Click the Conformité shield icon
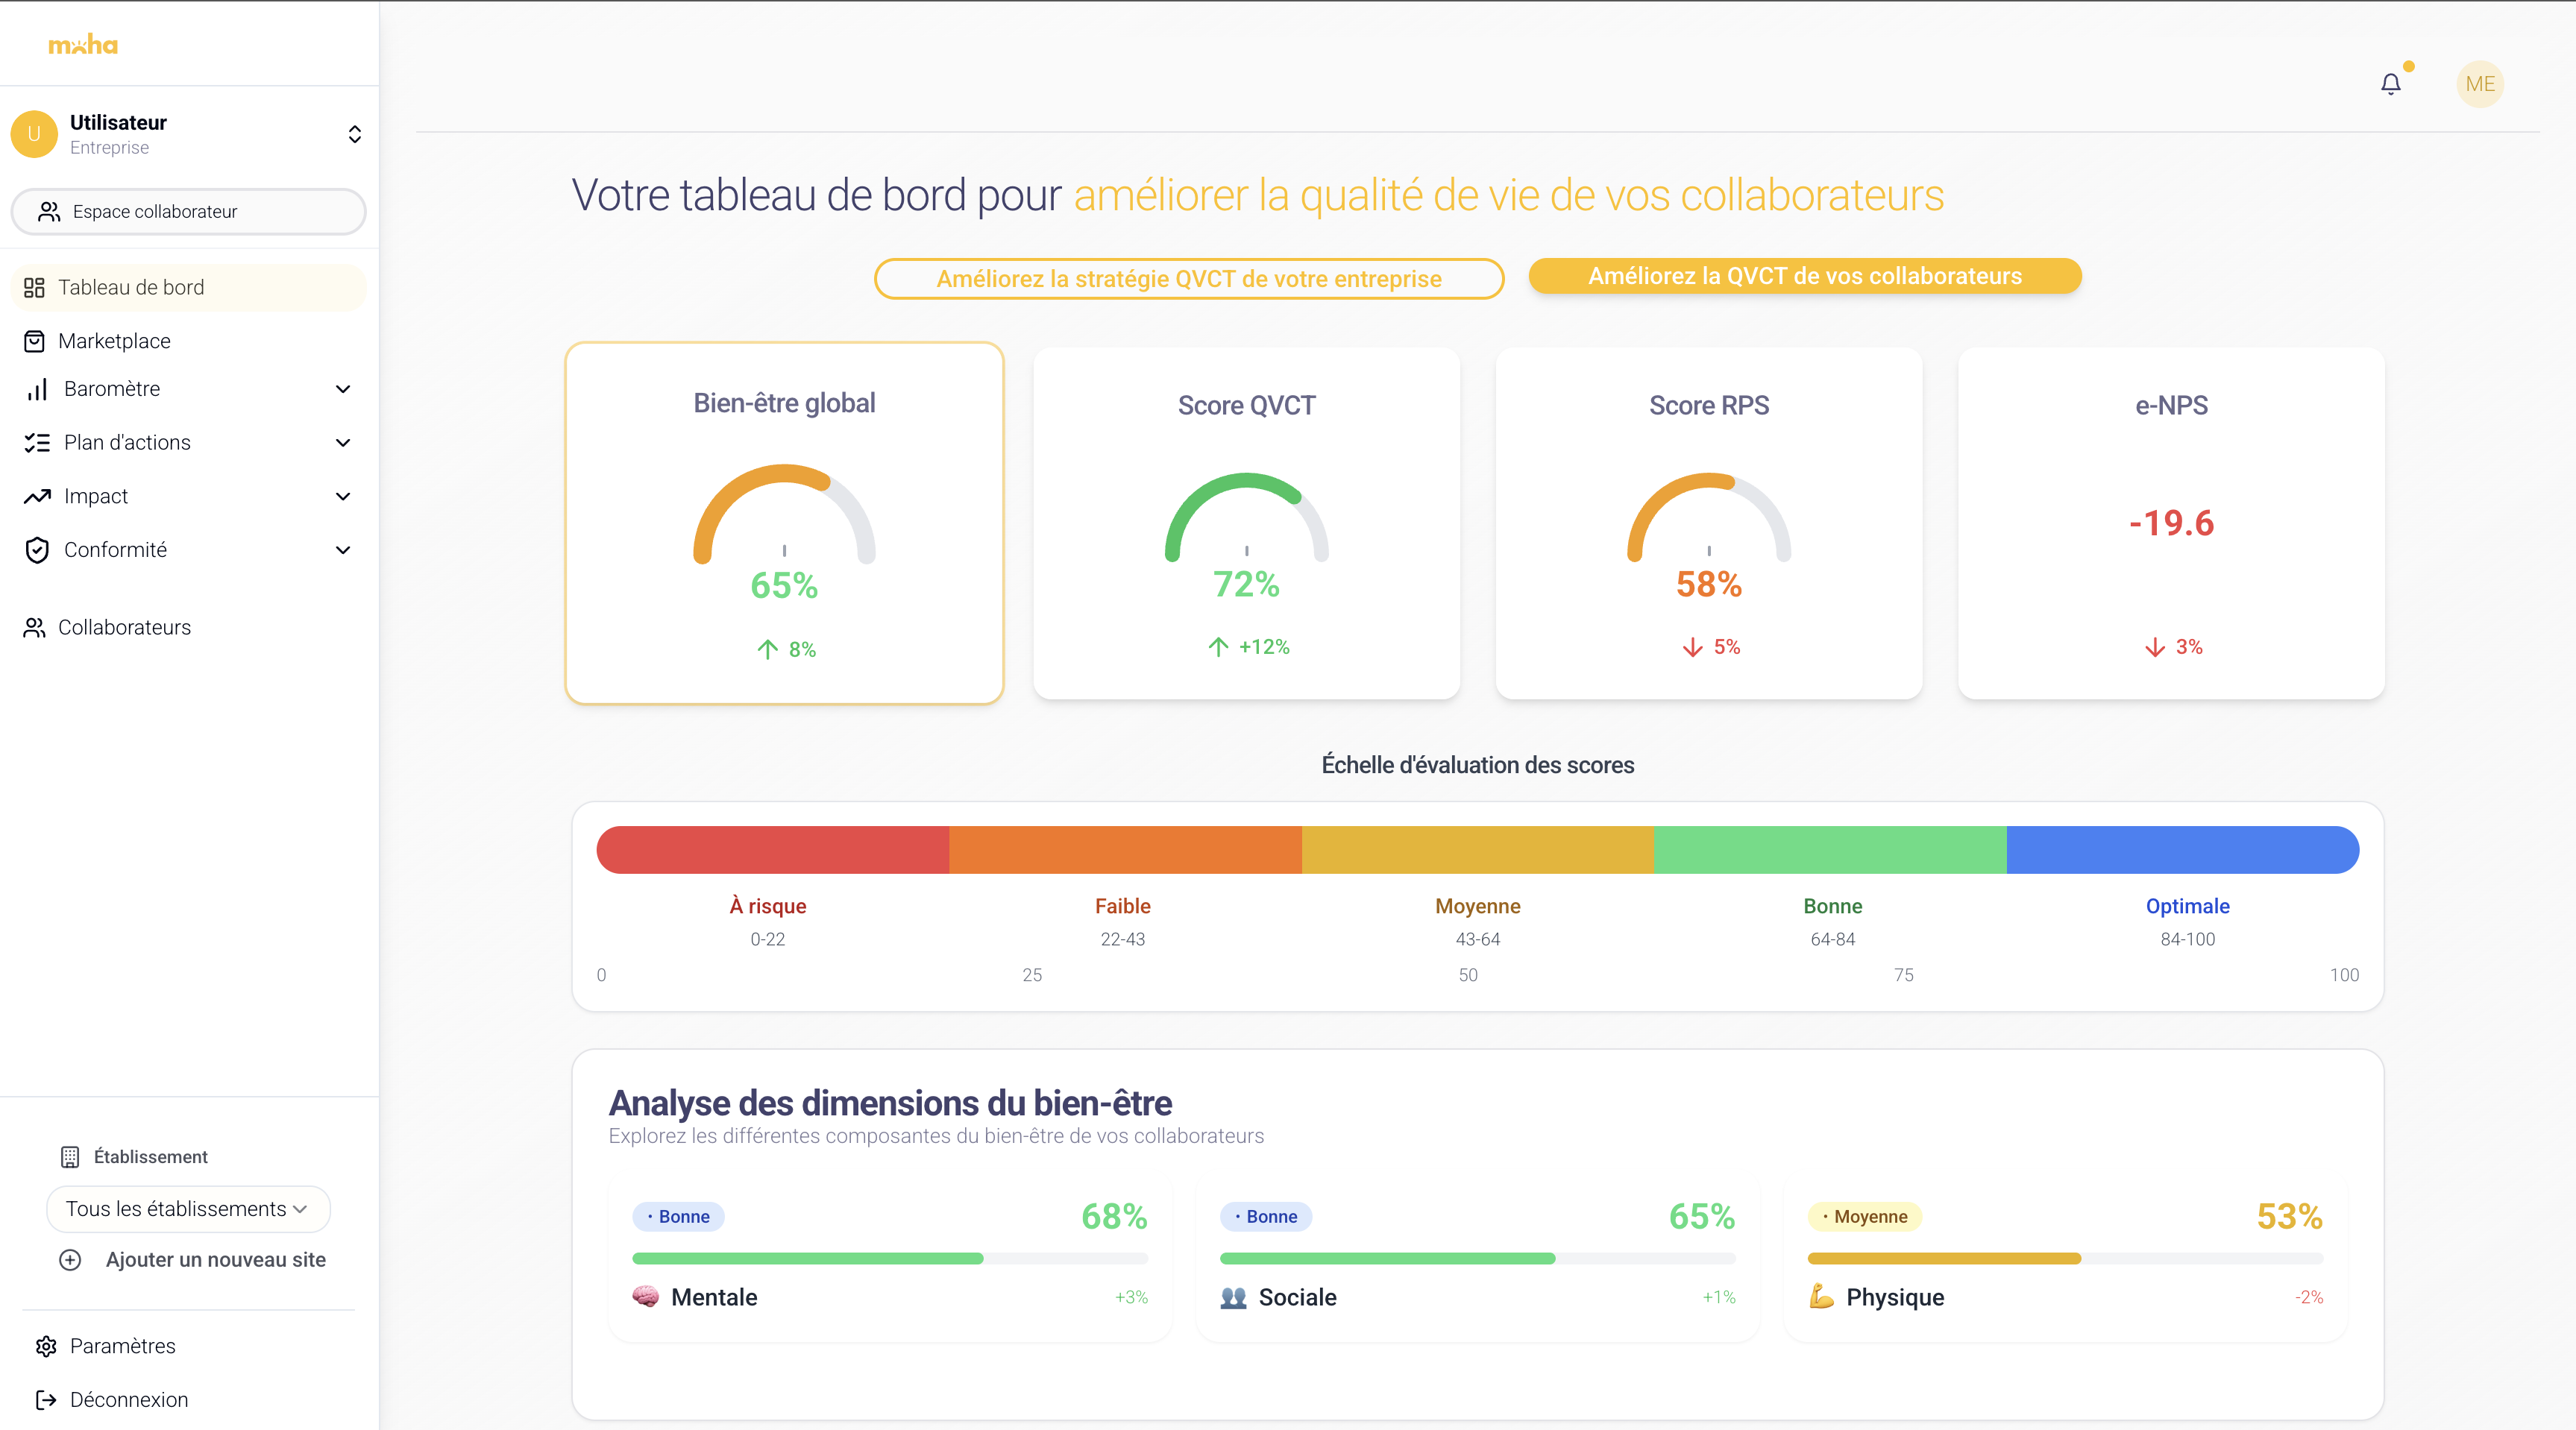The height and width of the screenshot is (1430, 2576). coord(37,550)
